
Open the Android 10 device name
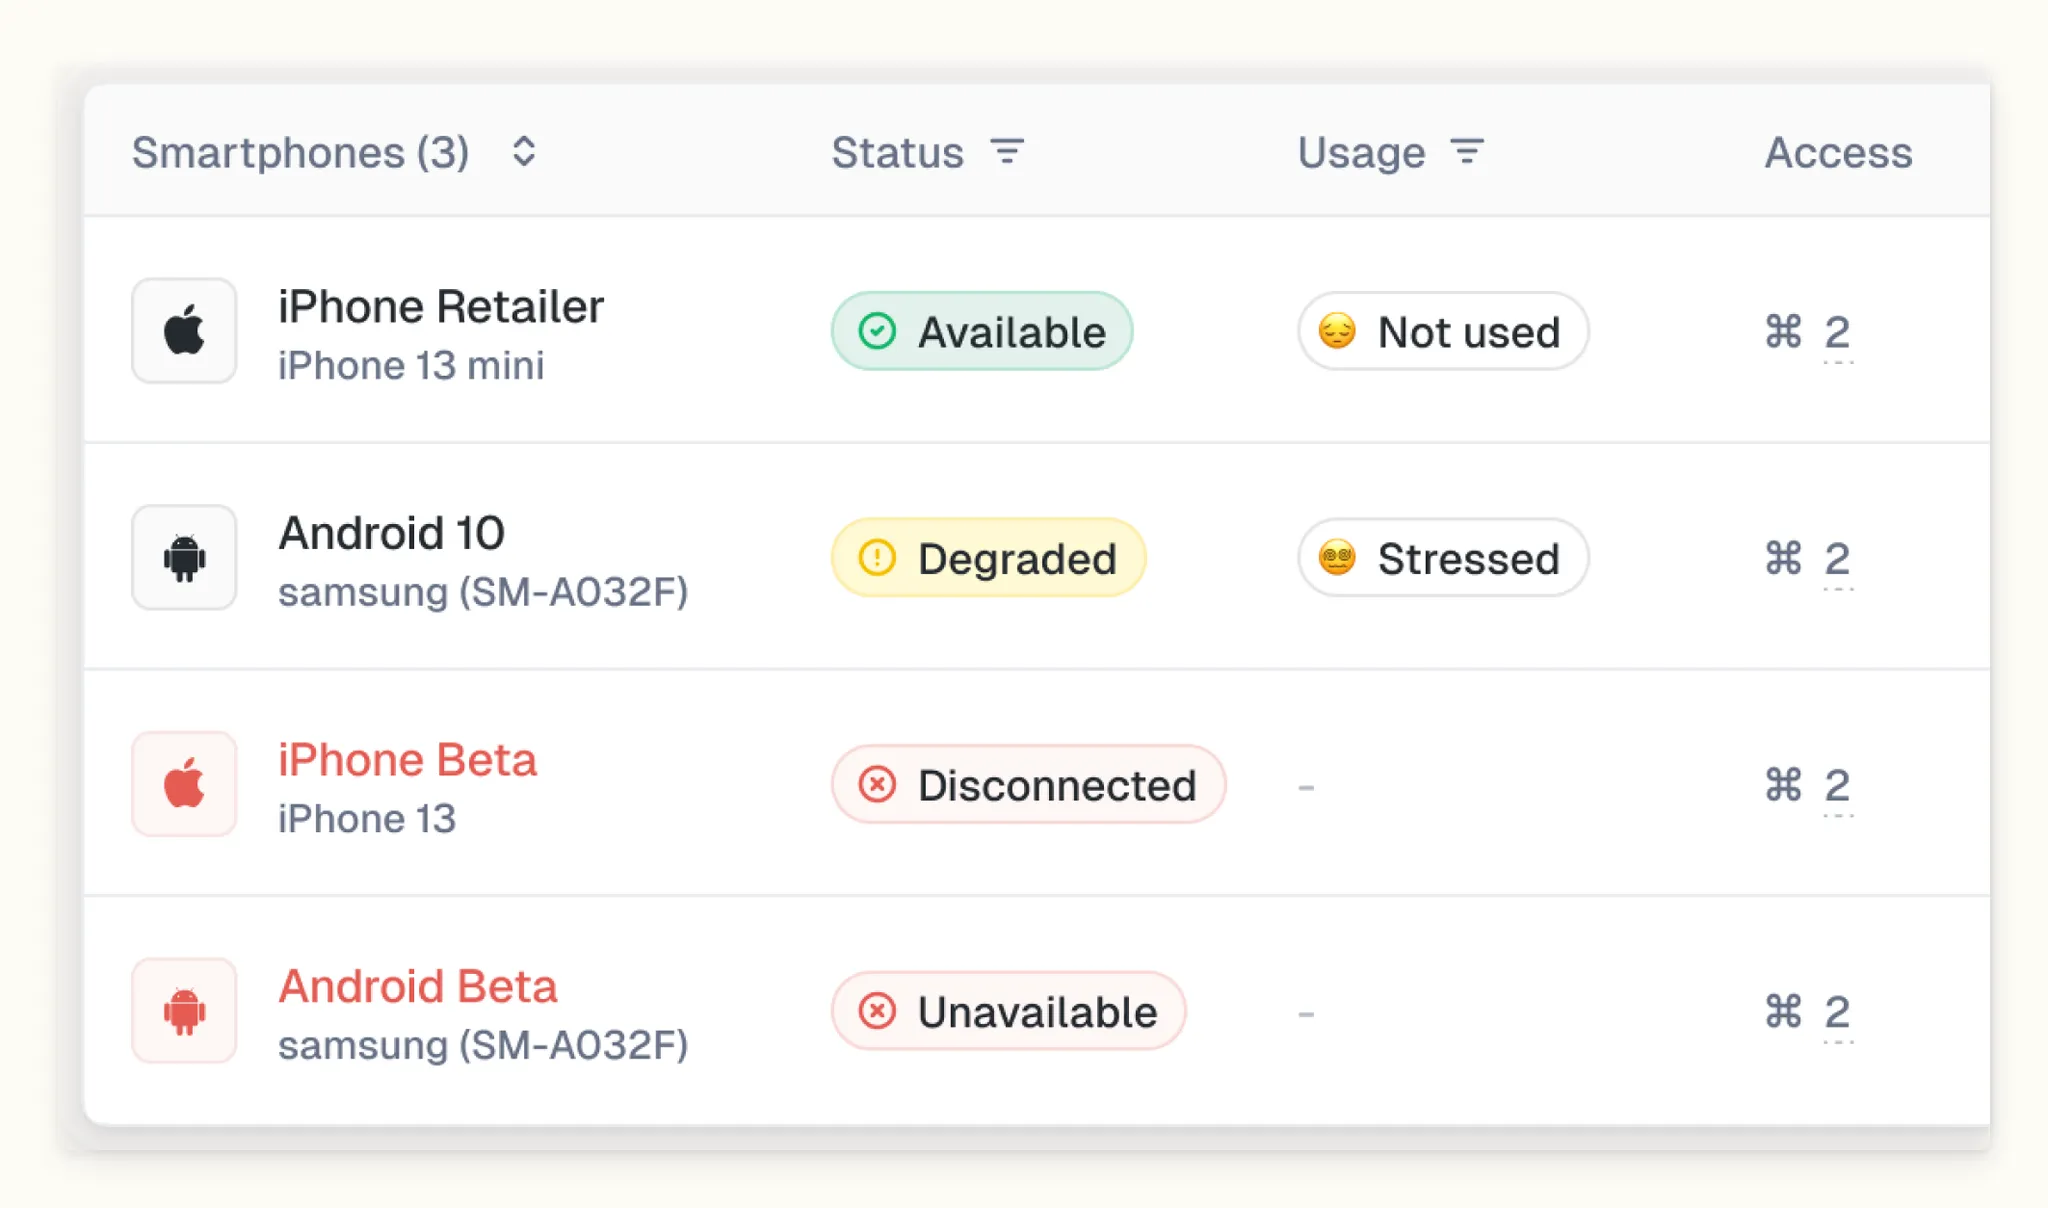[391, 533]
